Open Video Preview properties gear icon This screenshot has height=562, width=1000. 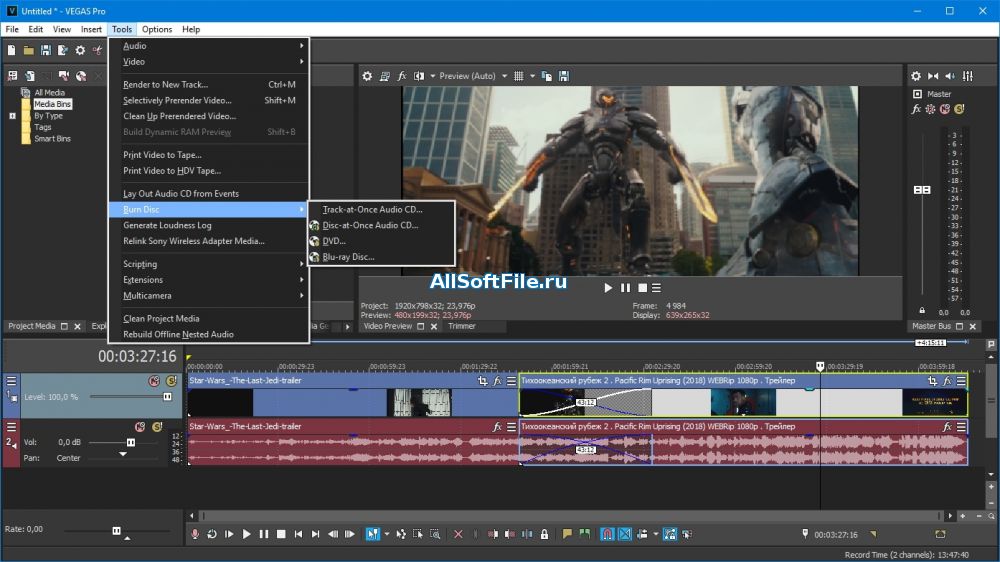coord(367,76)
